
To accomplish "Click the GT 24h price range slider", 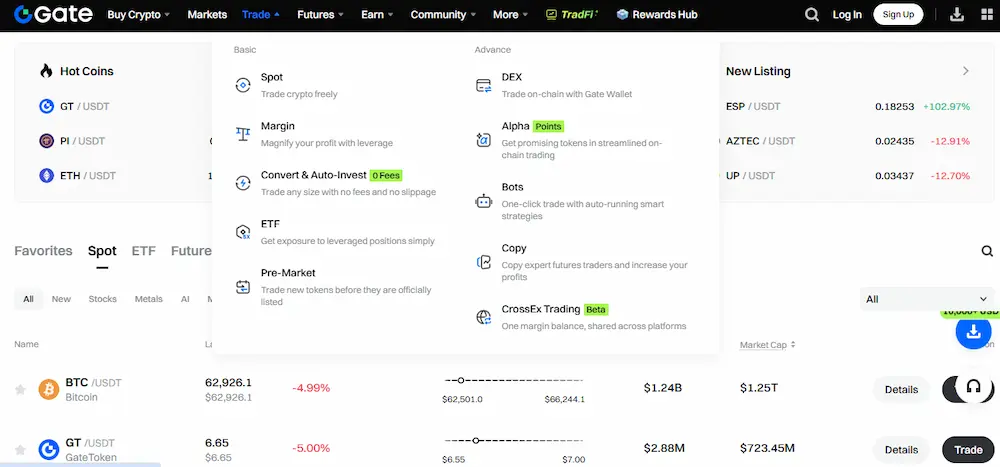I will click(x=514, y=440).
